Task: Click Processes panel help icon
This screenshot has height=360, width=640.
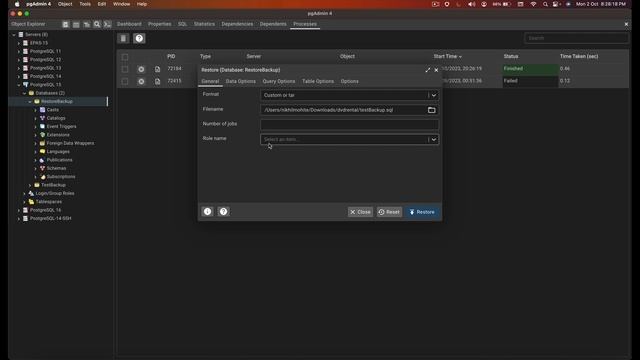Action: pos(139,38)
